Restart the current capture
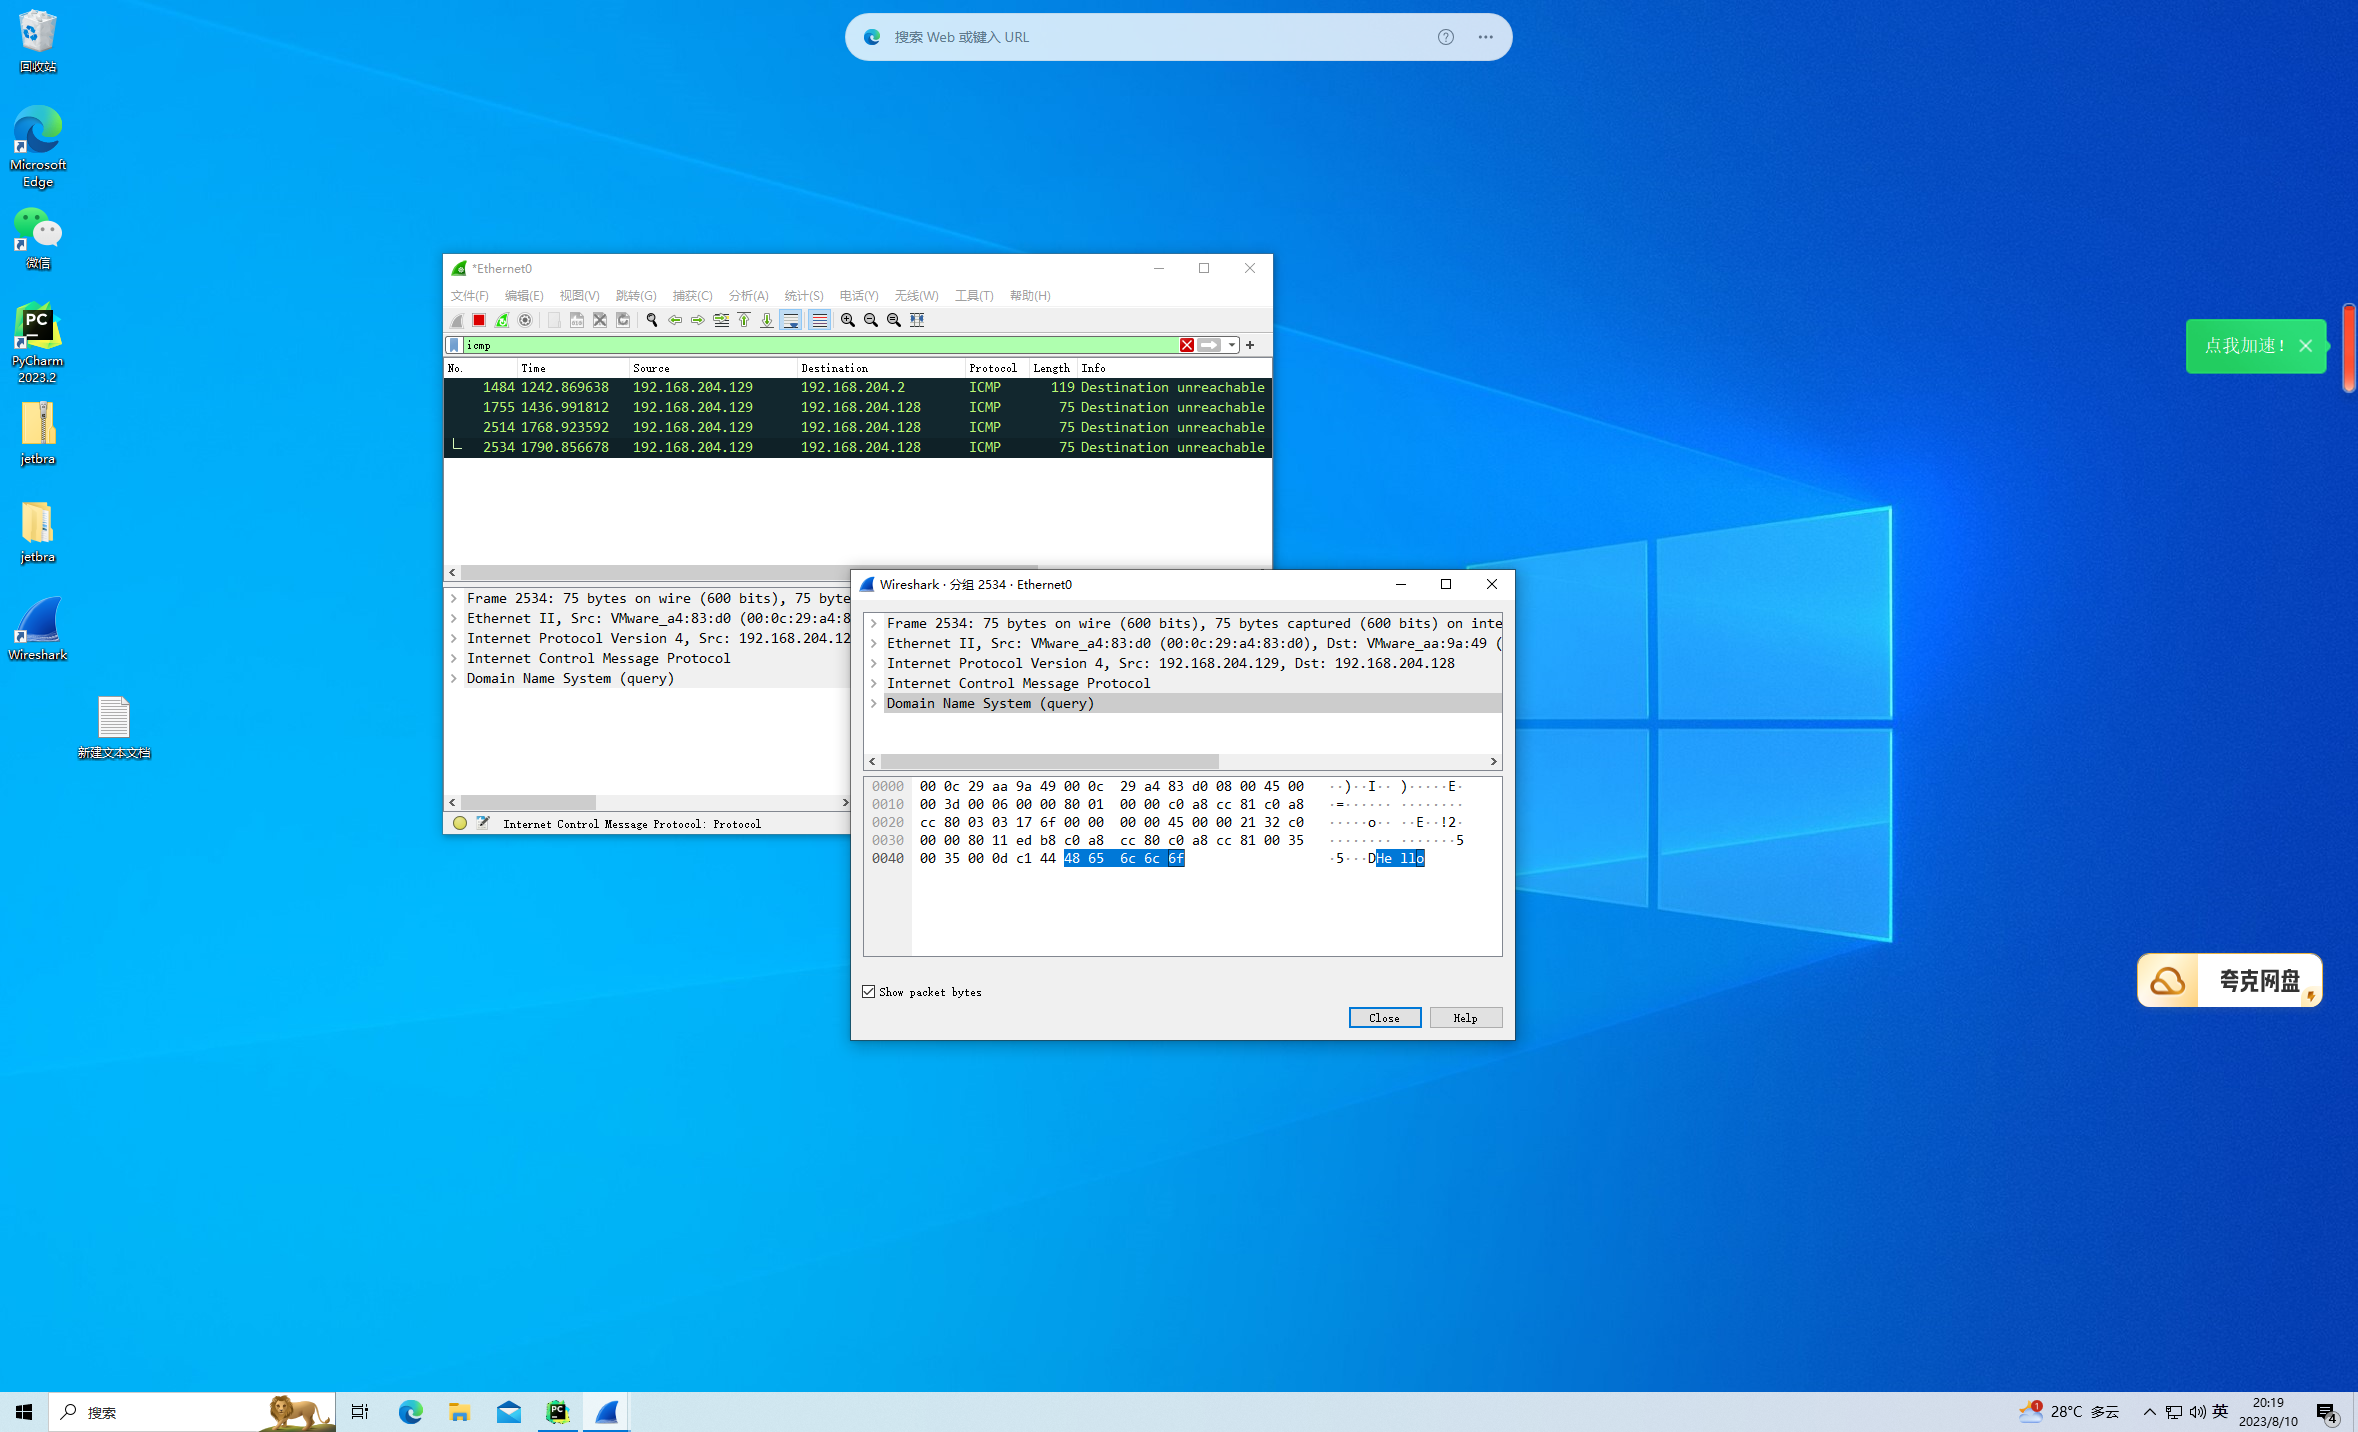 click(x=502, y=320)
